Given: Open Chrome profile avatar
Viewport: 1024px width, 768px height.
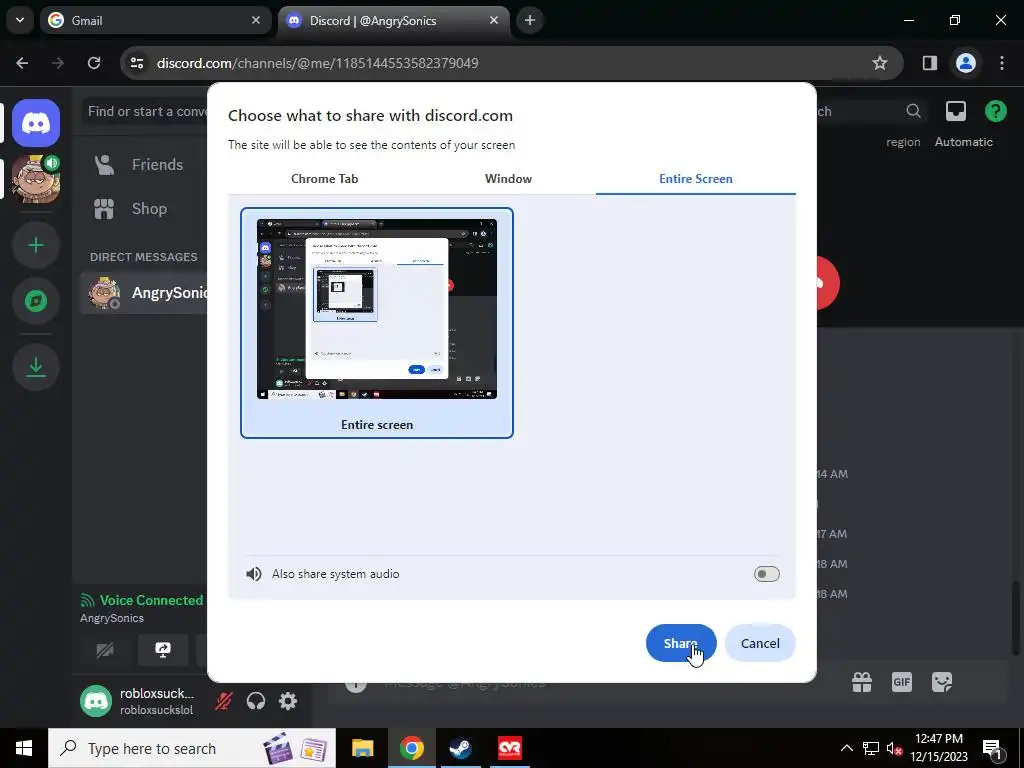Looking at the screenshot, I should pos(966,63).
